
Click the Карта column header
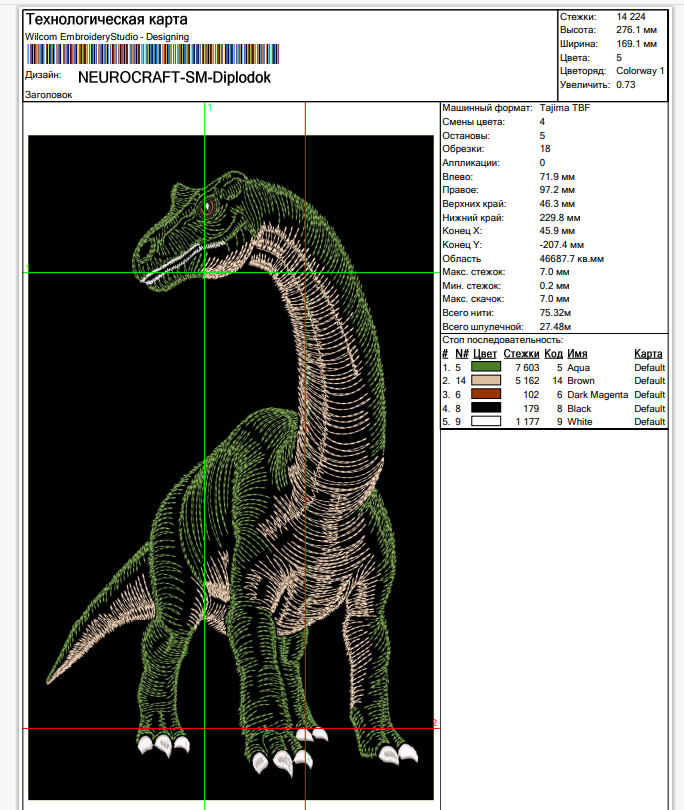click(648, 354)
